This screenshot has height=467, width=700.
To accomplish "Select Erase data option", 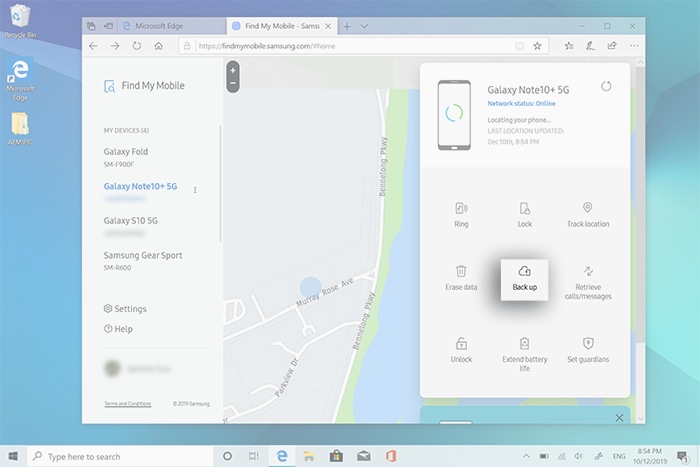I will coord(461,278).
